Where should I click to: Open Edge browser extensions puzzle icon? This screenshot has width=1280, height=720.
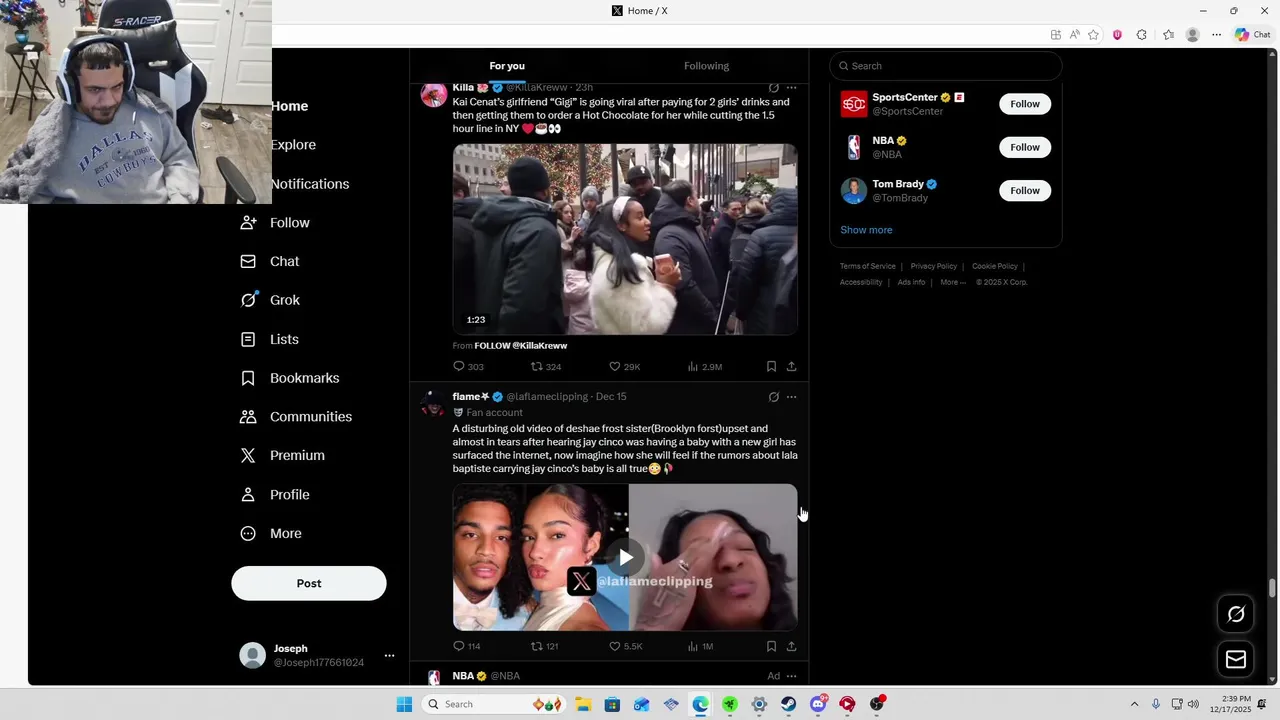(1141, 35)
